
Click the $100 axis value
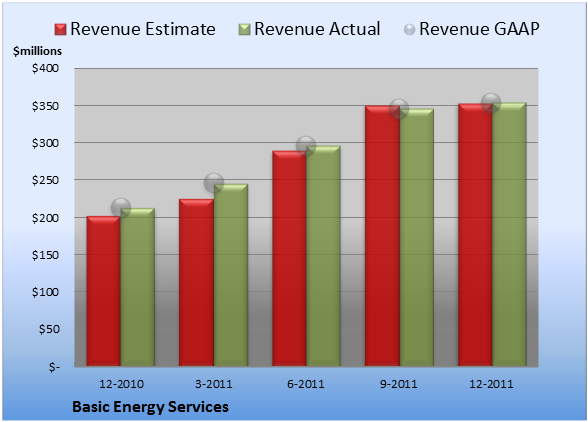tap(45, 292)
